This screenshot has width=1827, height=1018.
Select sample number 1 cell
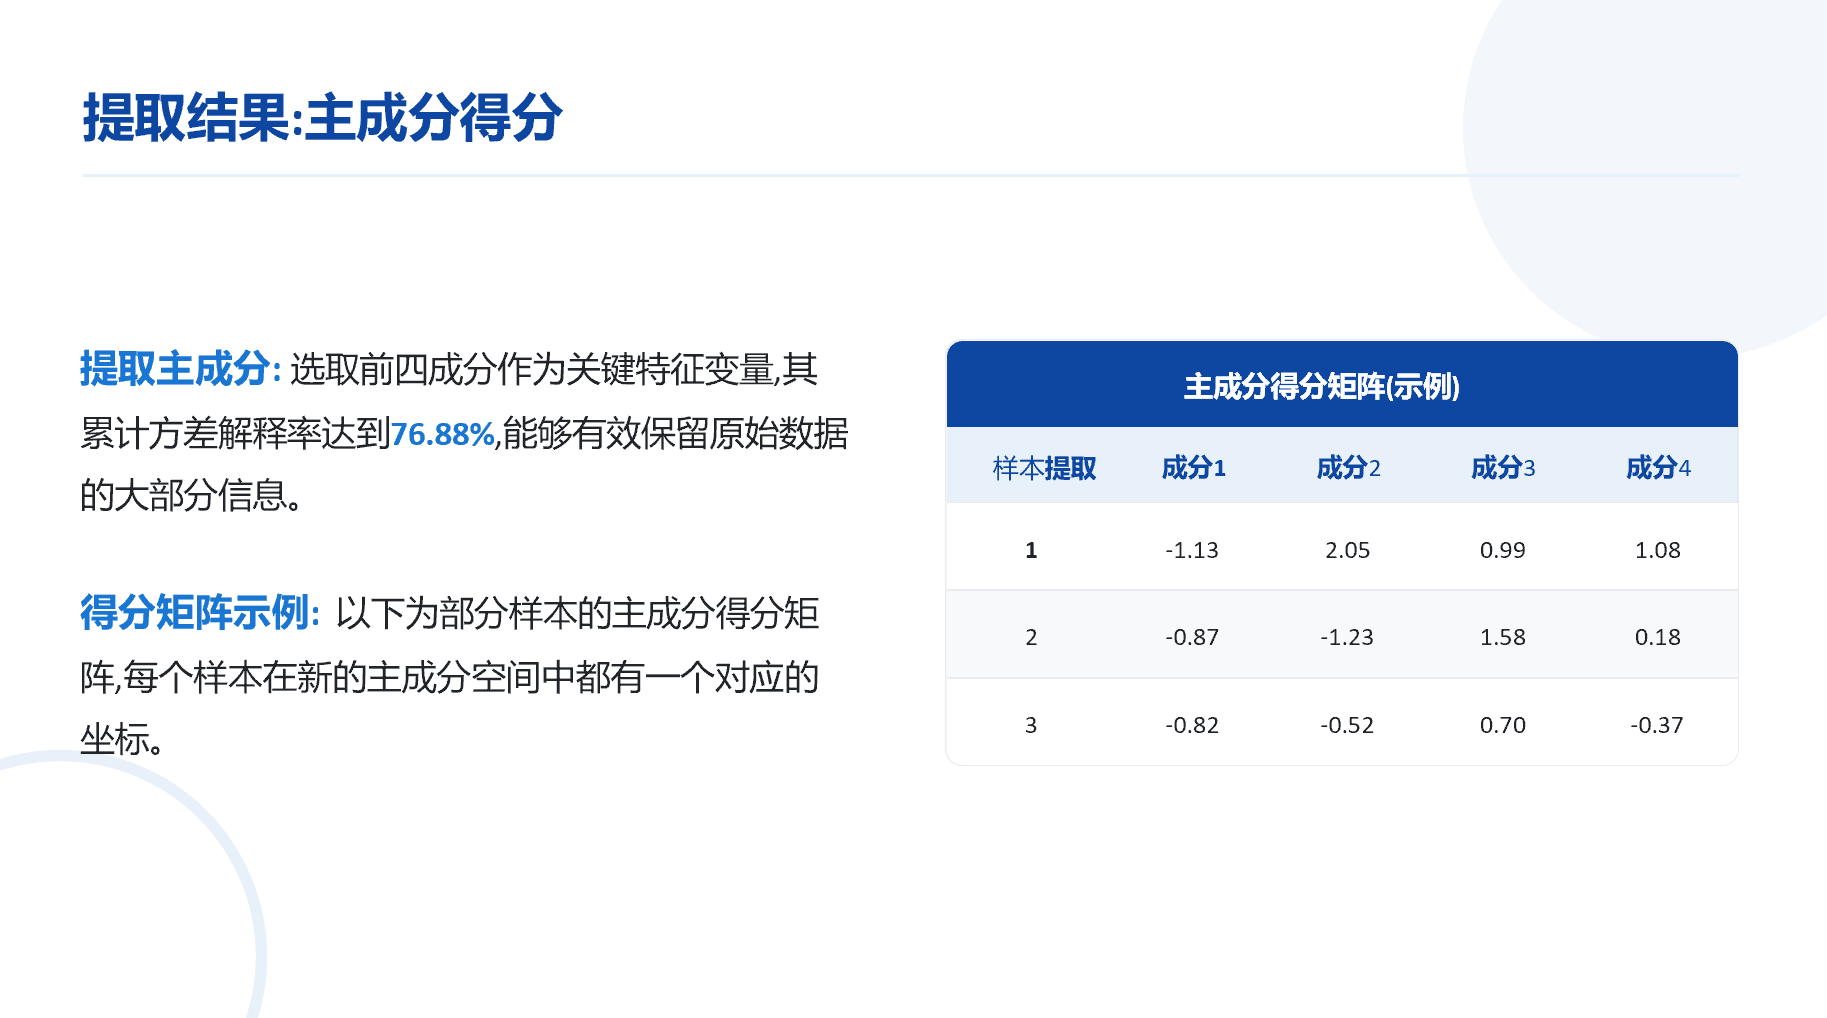1031,550
